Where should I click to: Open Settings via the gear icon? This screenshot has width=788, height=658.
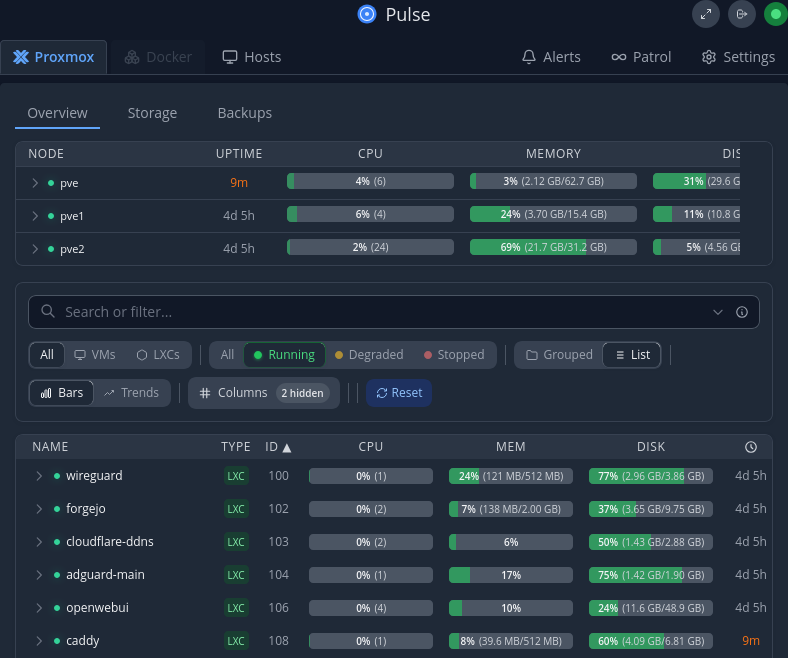click(709, 57)
